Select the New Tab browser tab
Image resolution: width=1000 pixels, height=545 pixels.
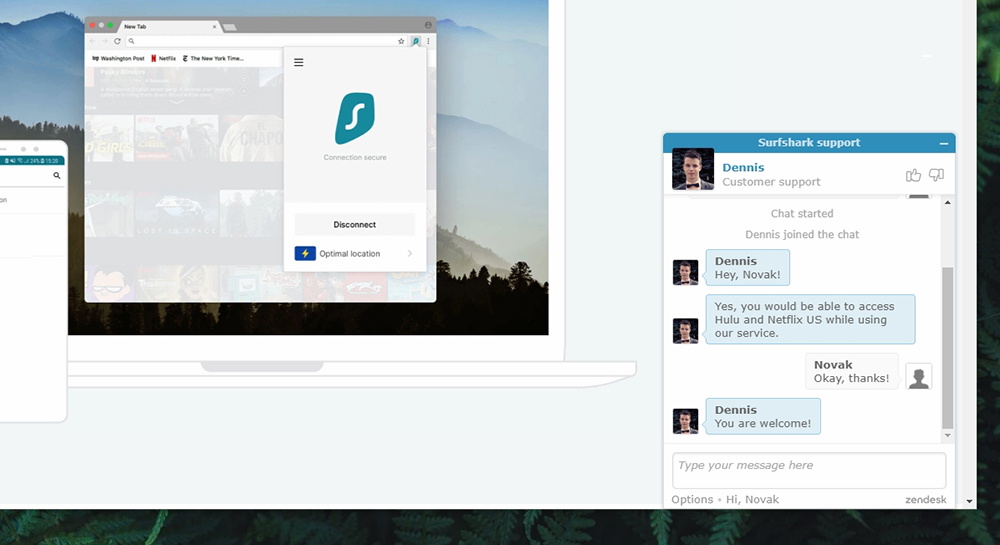click(167, 26)
